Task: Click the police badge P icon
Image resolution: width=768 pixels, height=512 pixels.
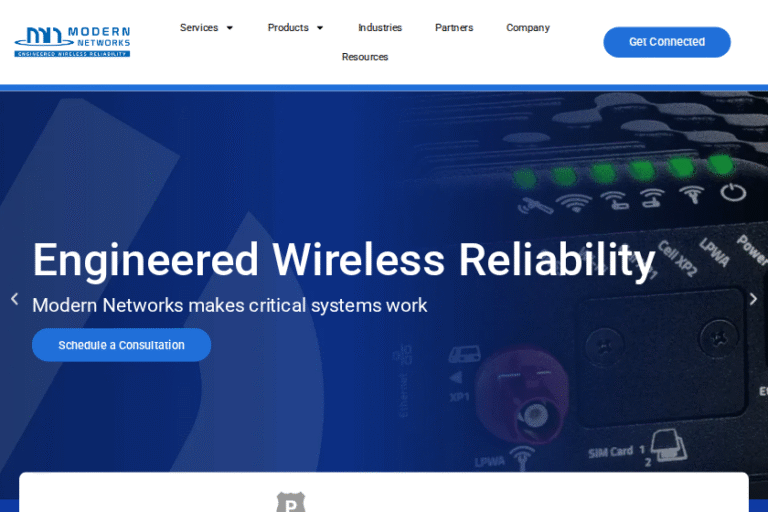Action: point(291,502)
